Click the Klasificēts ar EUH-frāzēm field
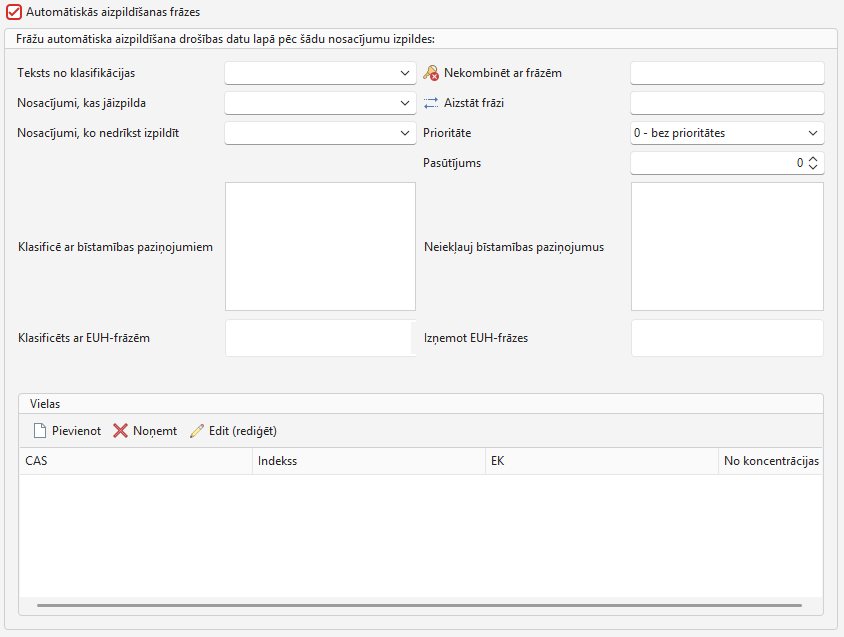 (320, 338)
